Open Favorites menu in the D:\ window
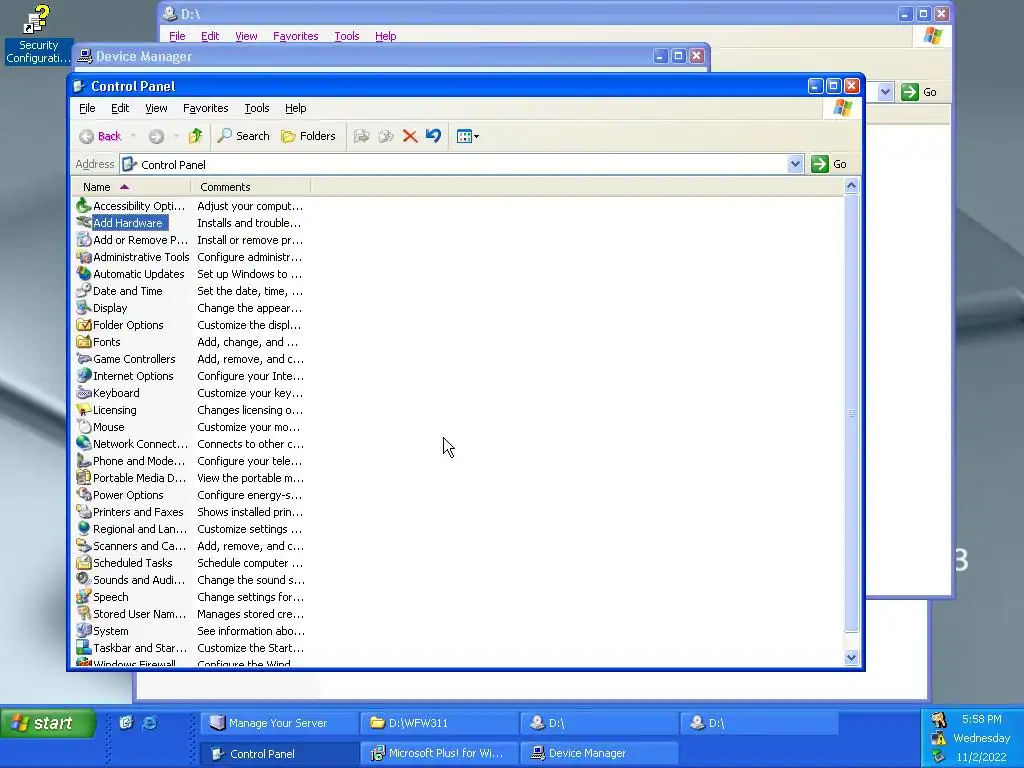The height and width of the screenshot is (768, 1024). [295, 36]
